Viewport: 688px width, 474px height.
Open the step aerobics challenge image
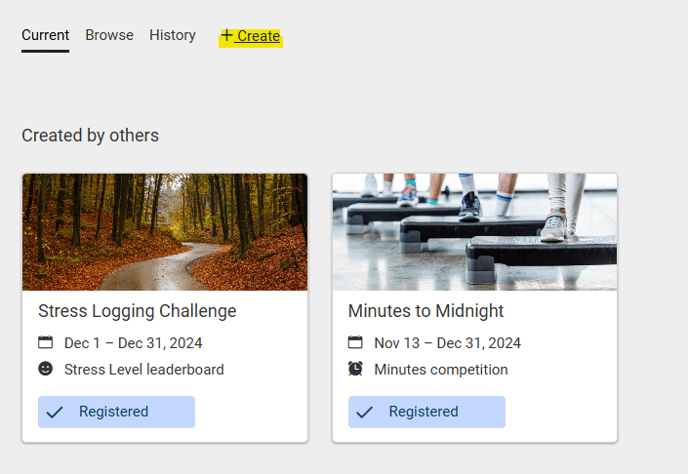[x=475, y=232]
